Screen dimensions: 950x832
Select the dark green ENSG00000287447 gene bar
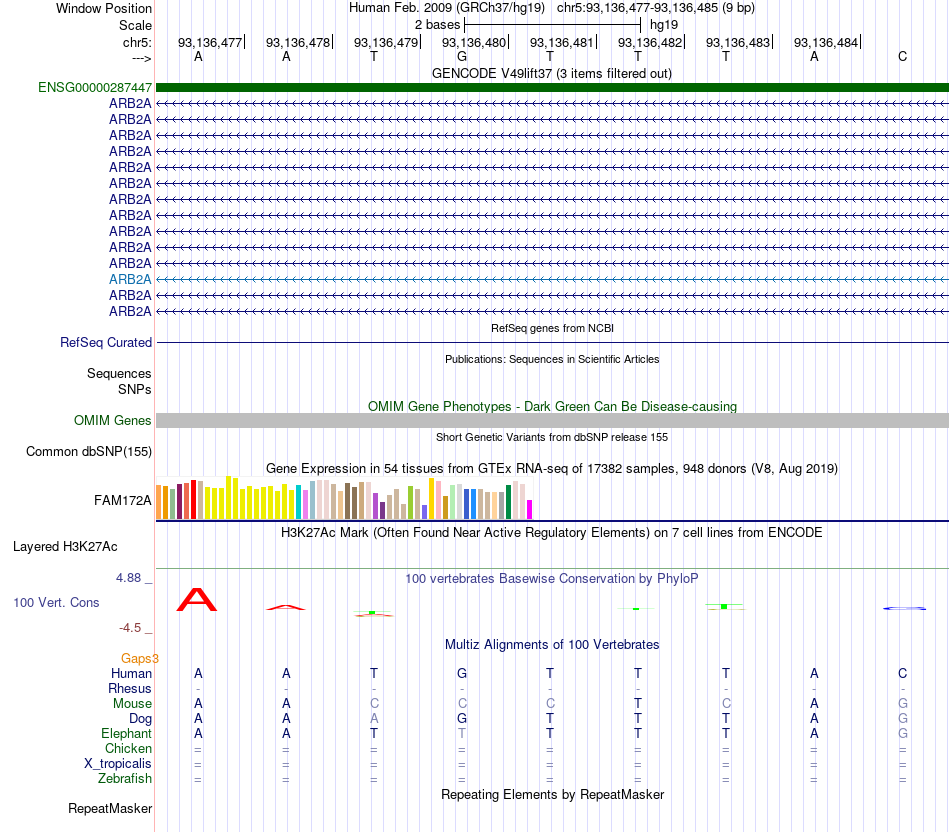[552, 87]
